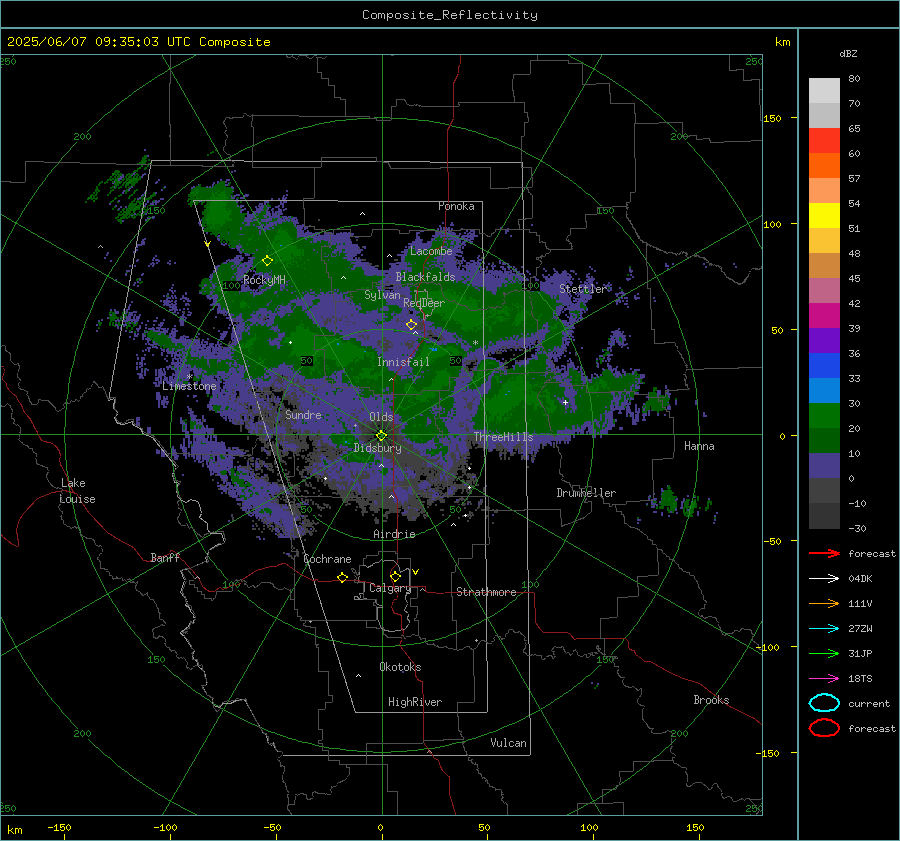Click the RockyMH map label
This screenshot has width=900, height=841.
(x=264, y=280)
